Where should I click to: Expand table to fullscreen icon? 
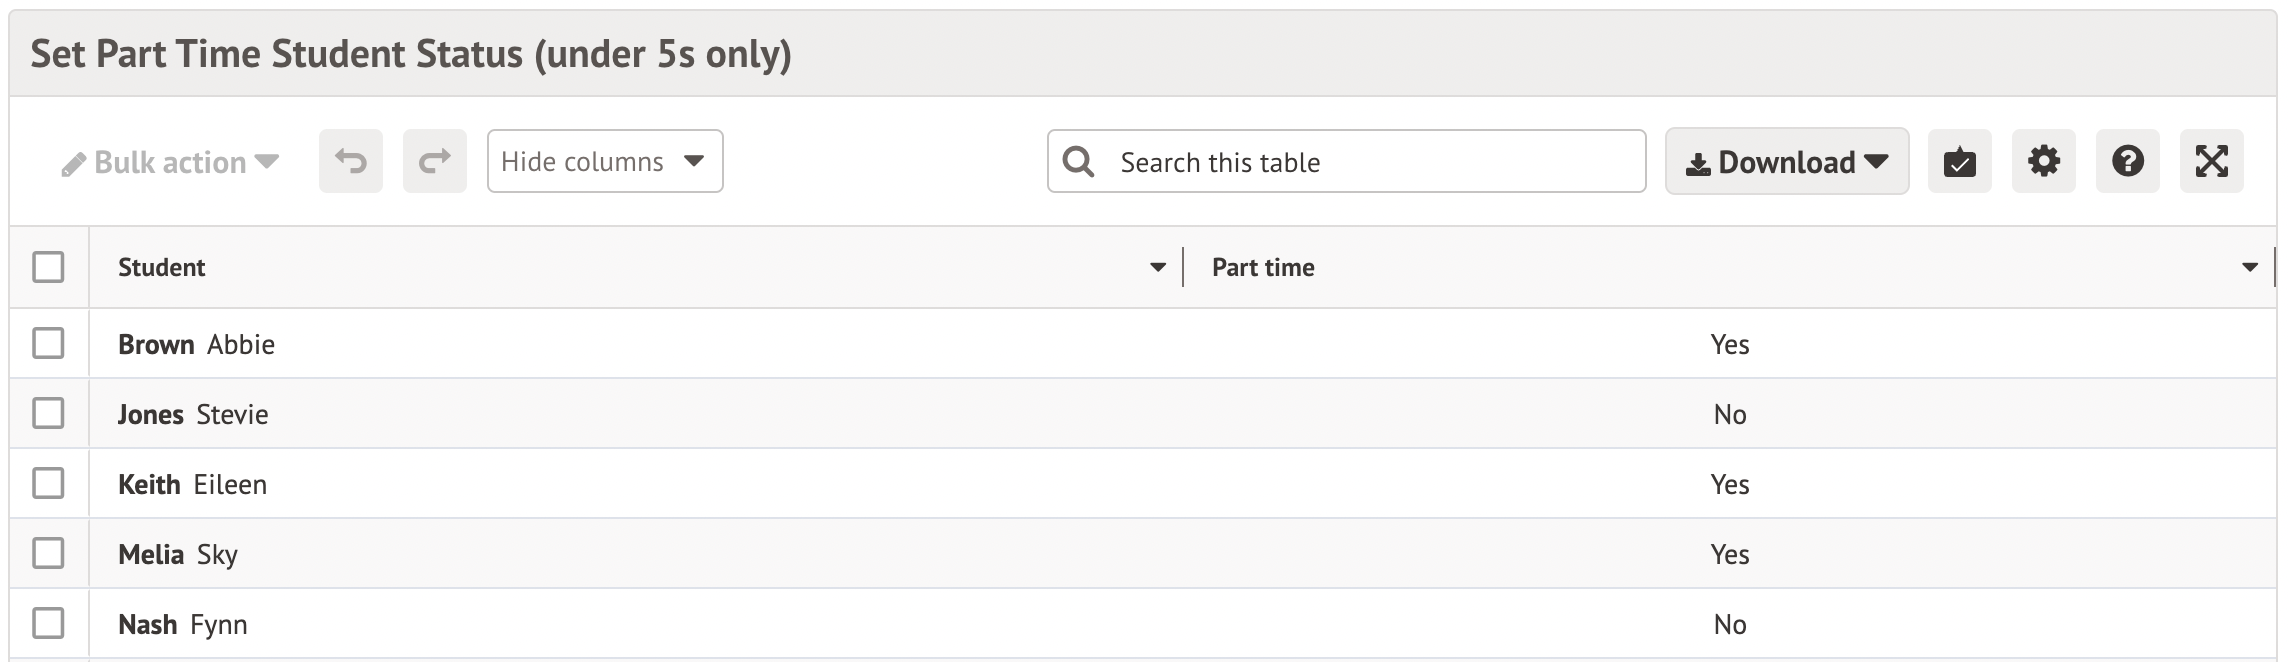coord(2211,161)
